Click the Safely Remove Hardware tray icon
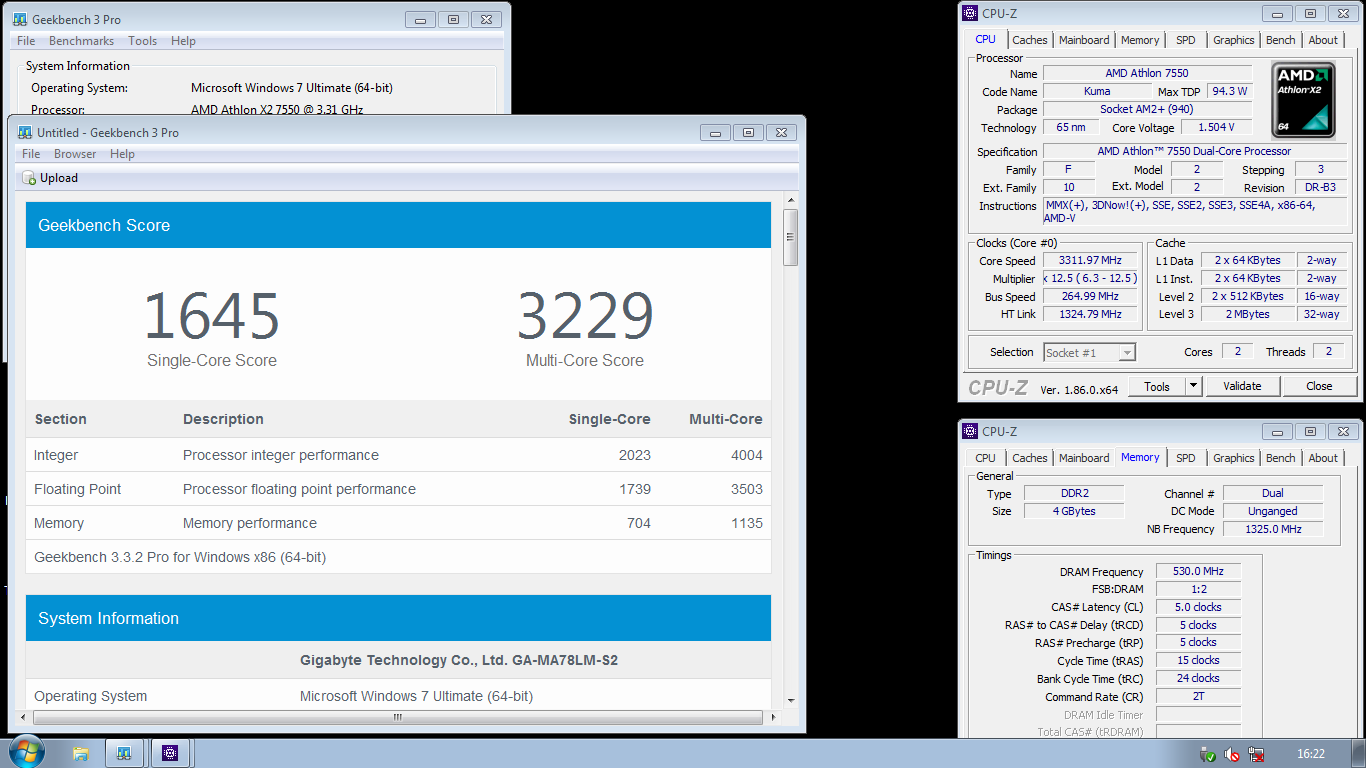Viewport: 1366px width, 768px height. click(1208, 754)
